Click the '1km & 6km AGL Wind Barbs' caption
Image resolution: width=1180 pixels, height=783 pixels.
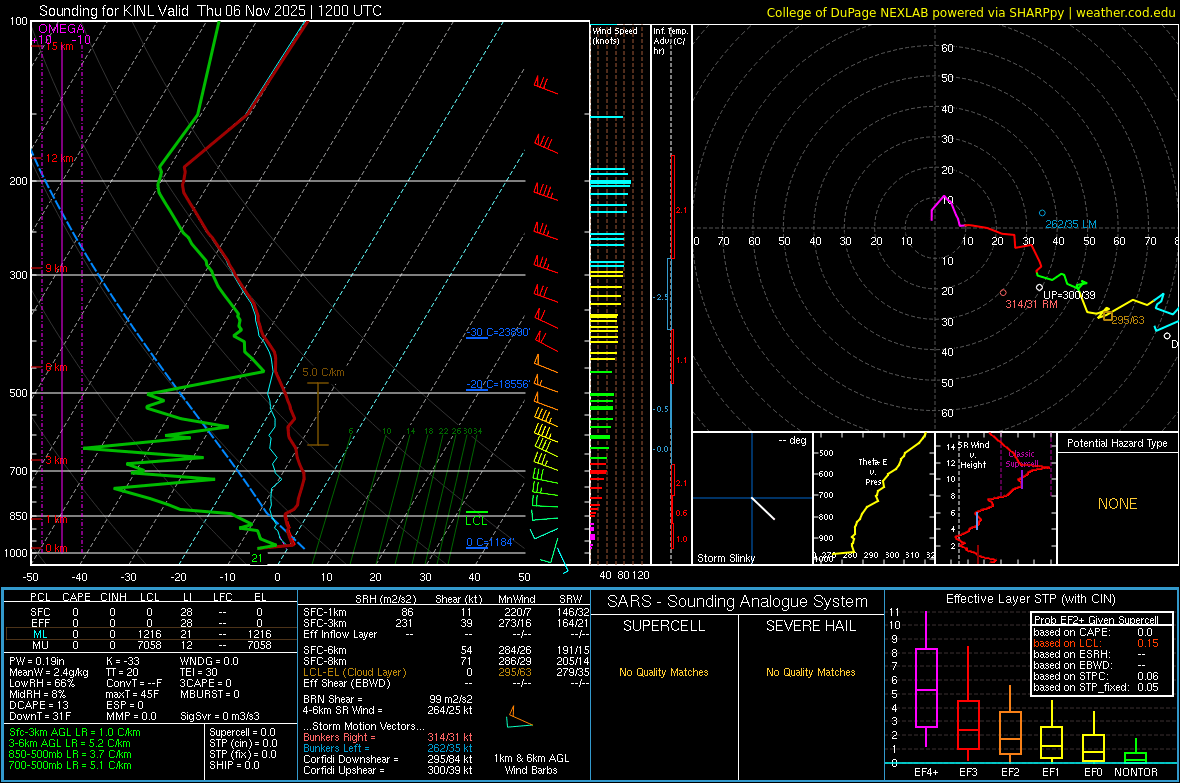[x=531, y=764]
